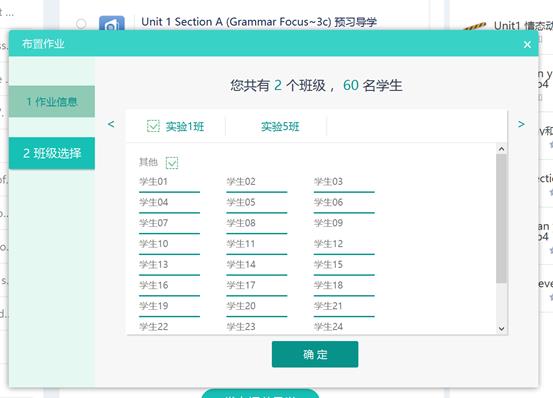Select student 学生18

coord(328,285)
